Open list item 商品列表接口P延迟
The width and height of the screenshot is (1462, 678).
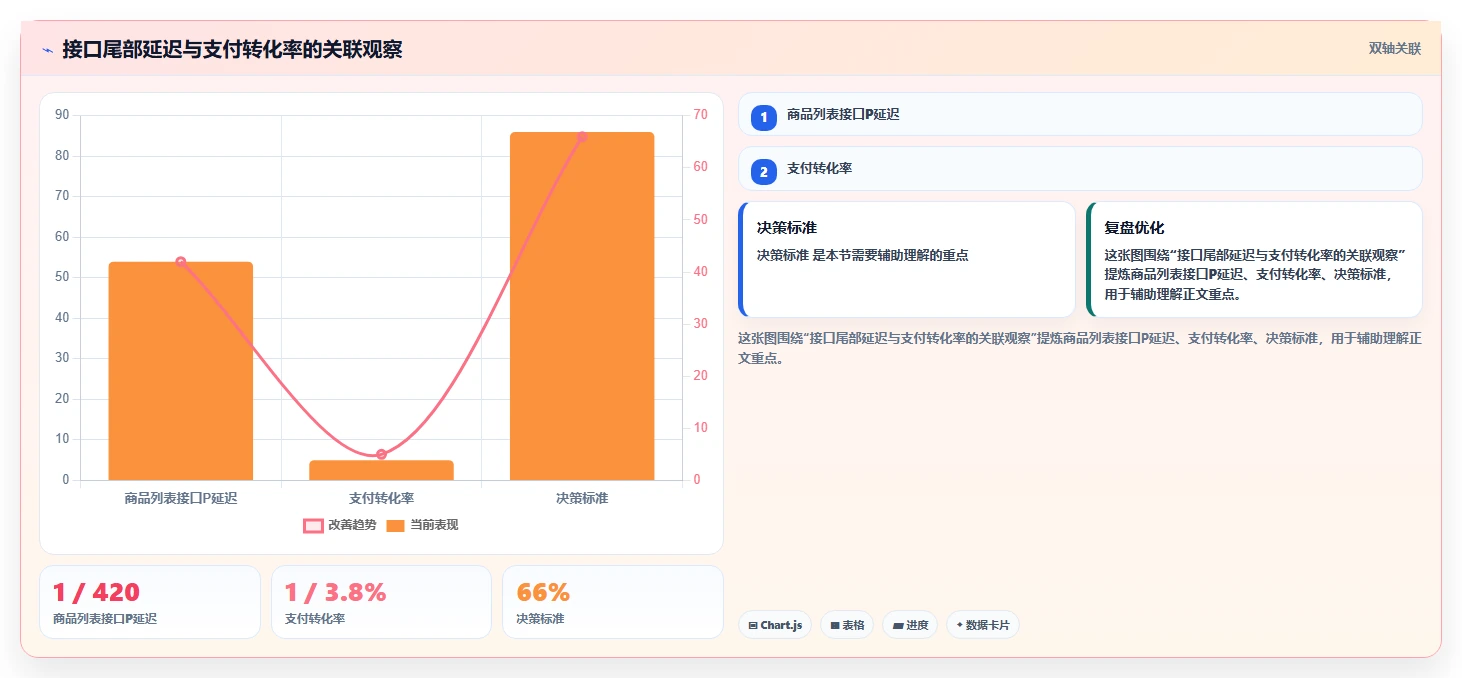1080,114
